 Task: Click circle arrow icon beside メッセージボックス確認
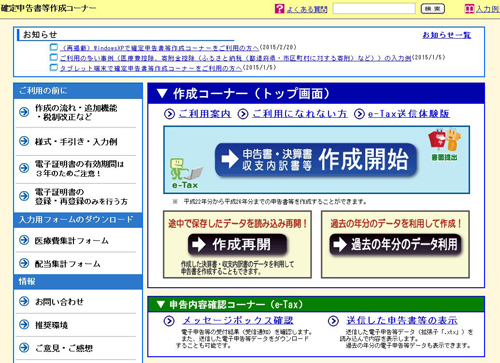tap(169, 321)
